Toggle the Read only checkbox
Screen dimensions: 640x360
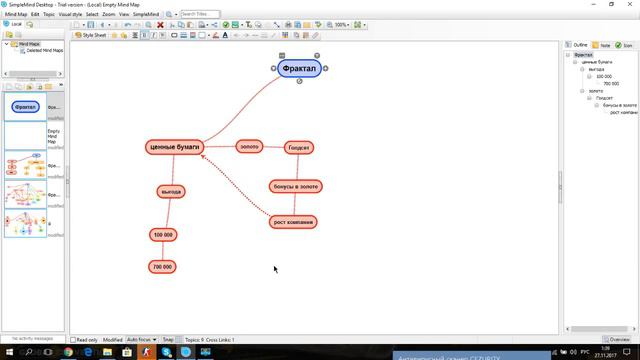point(73,340)
